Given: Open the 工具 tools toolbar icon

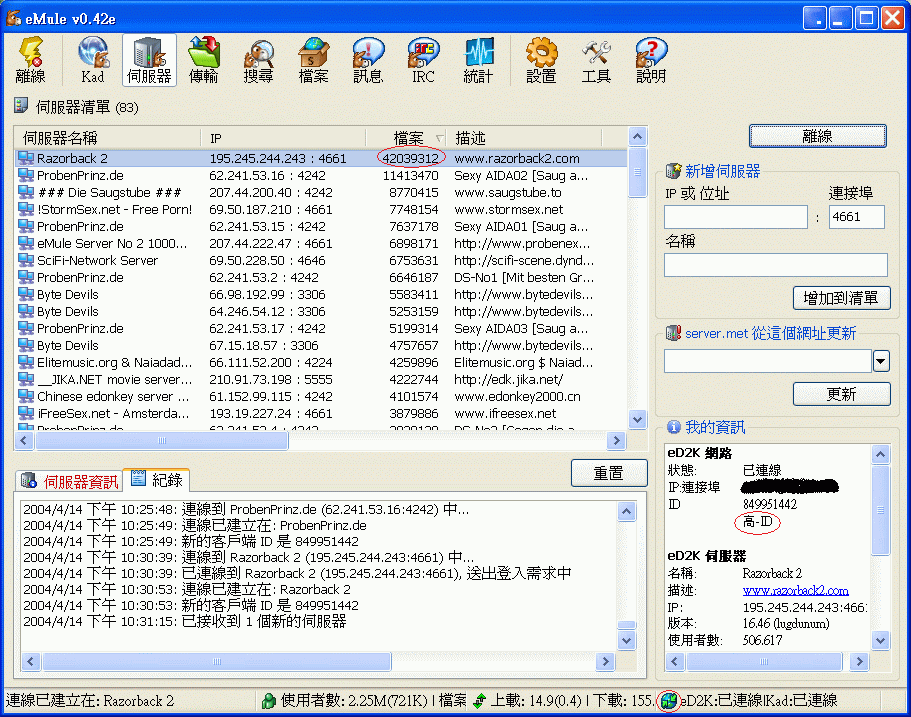Looking at the screenshot, I should 596,60.
